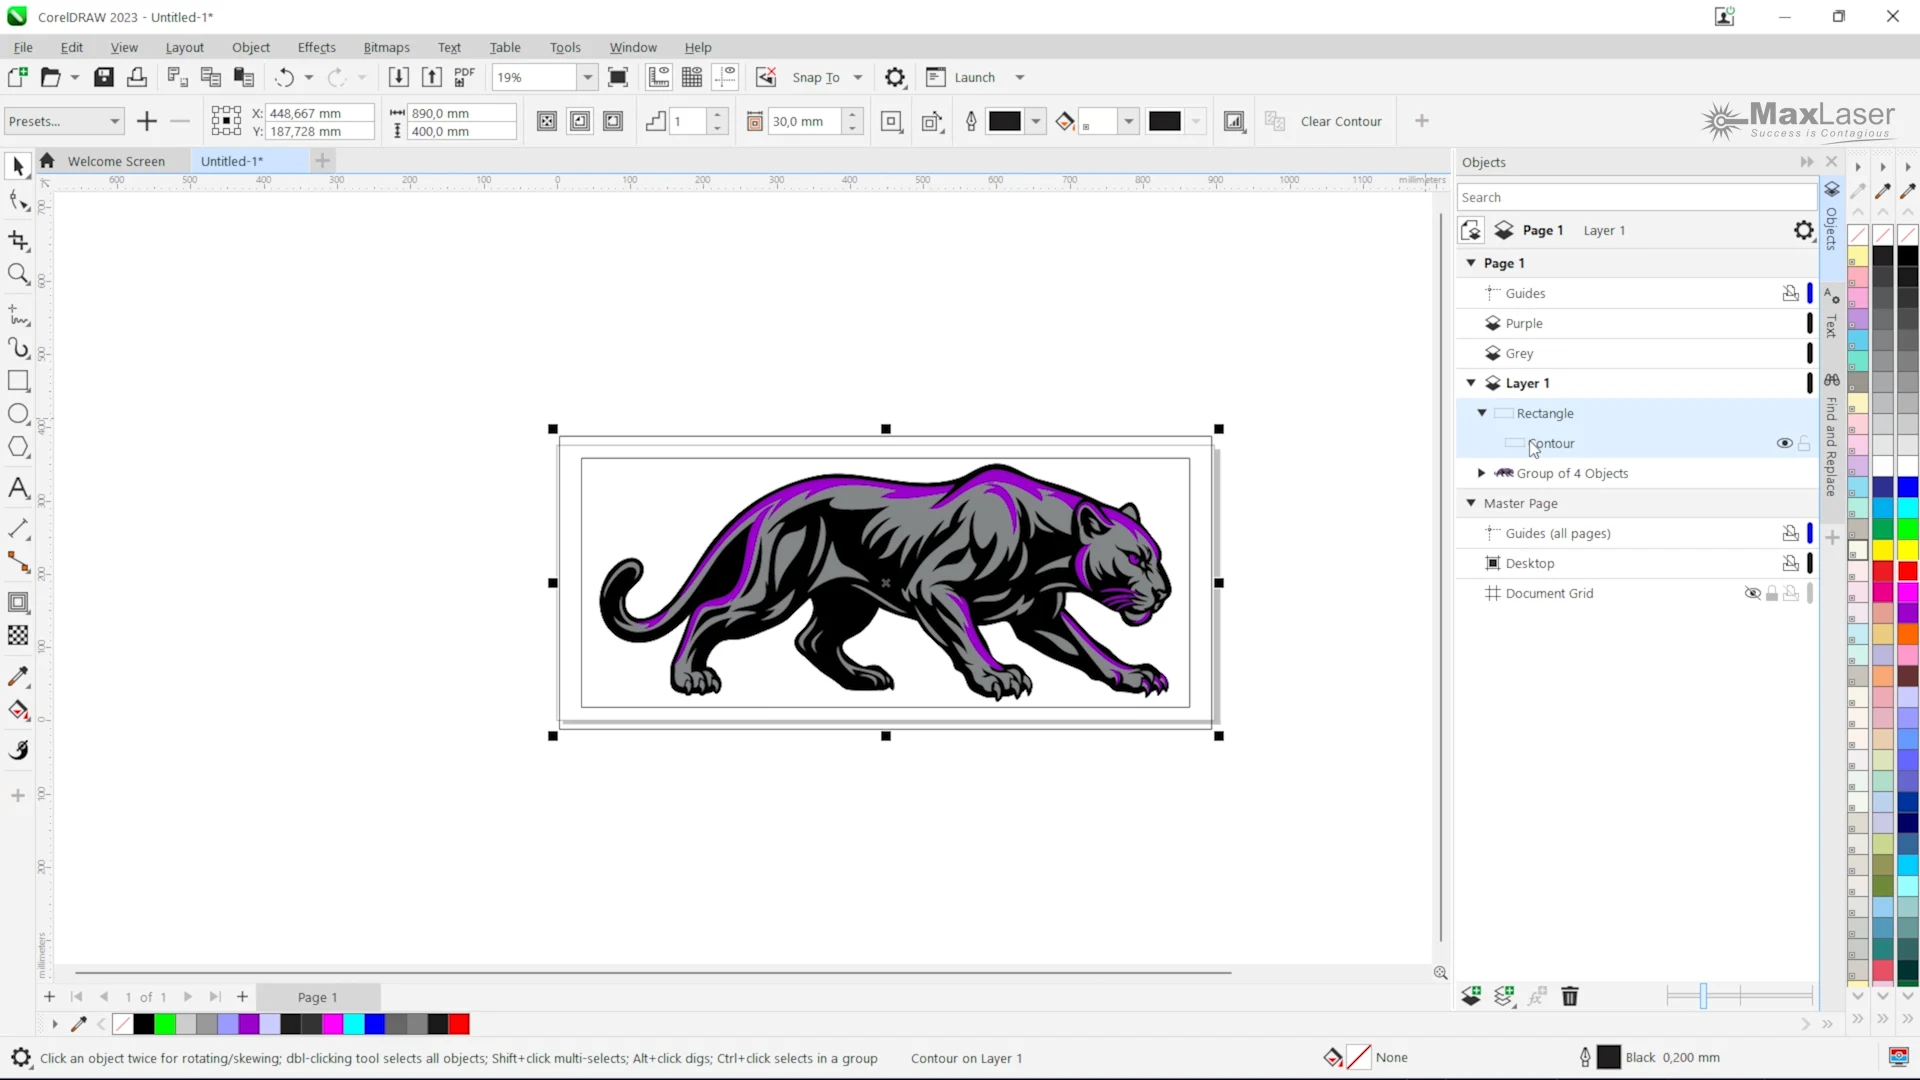The image size is (1920, 1080).
Task: Open the Options gear in toolbar
Action: [895, 77]
